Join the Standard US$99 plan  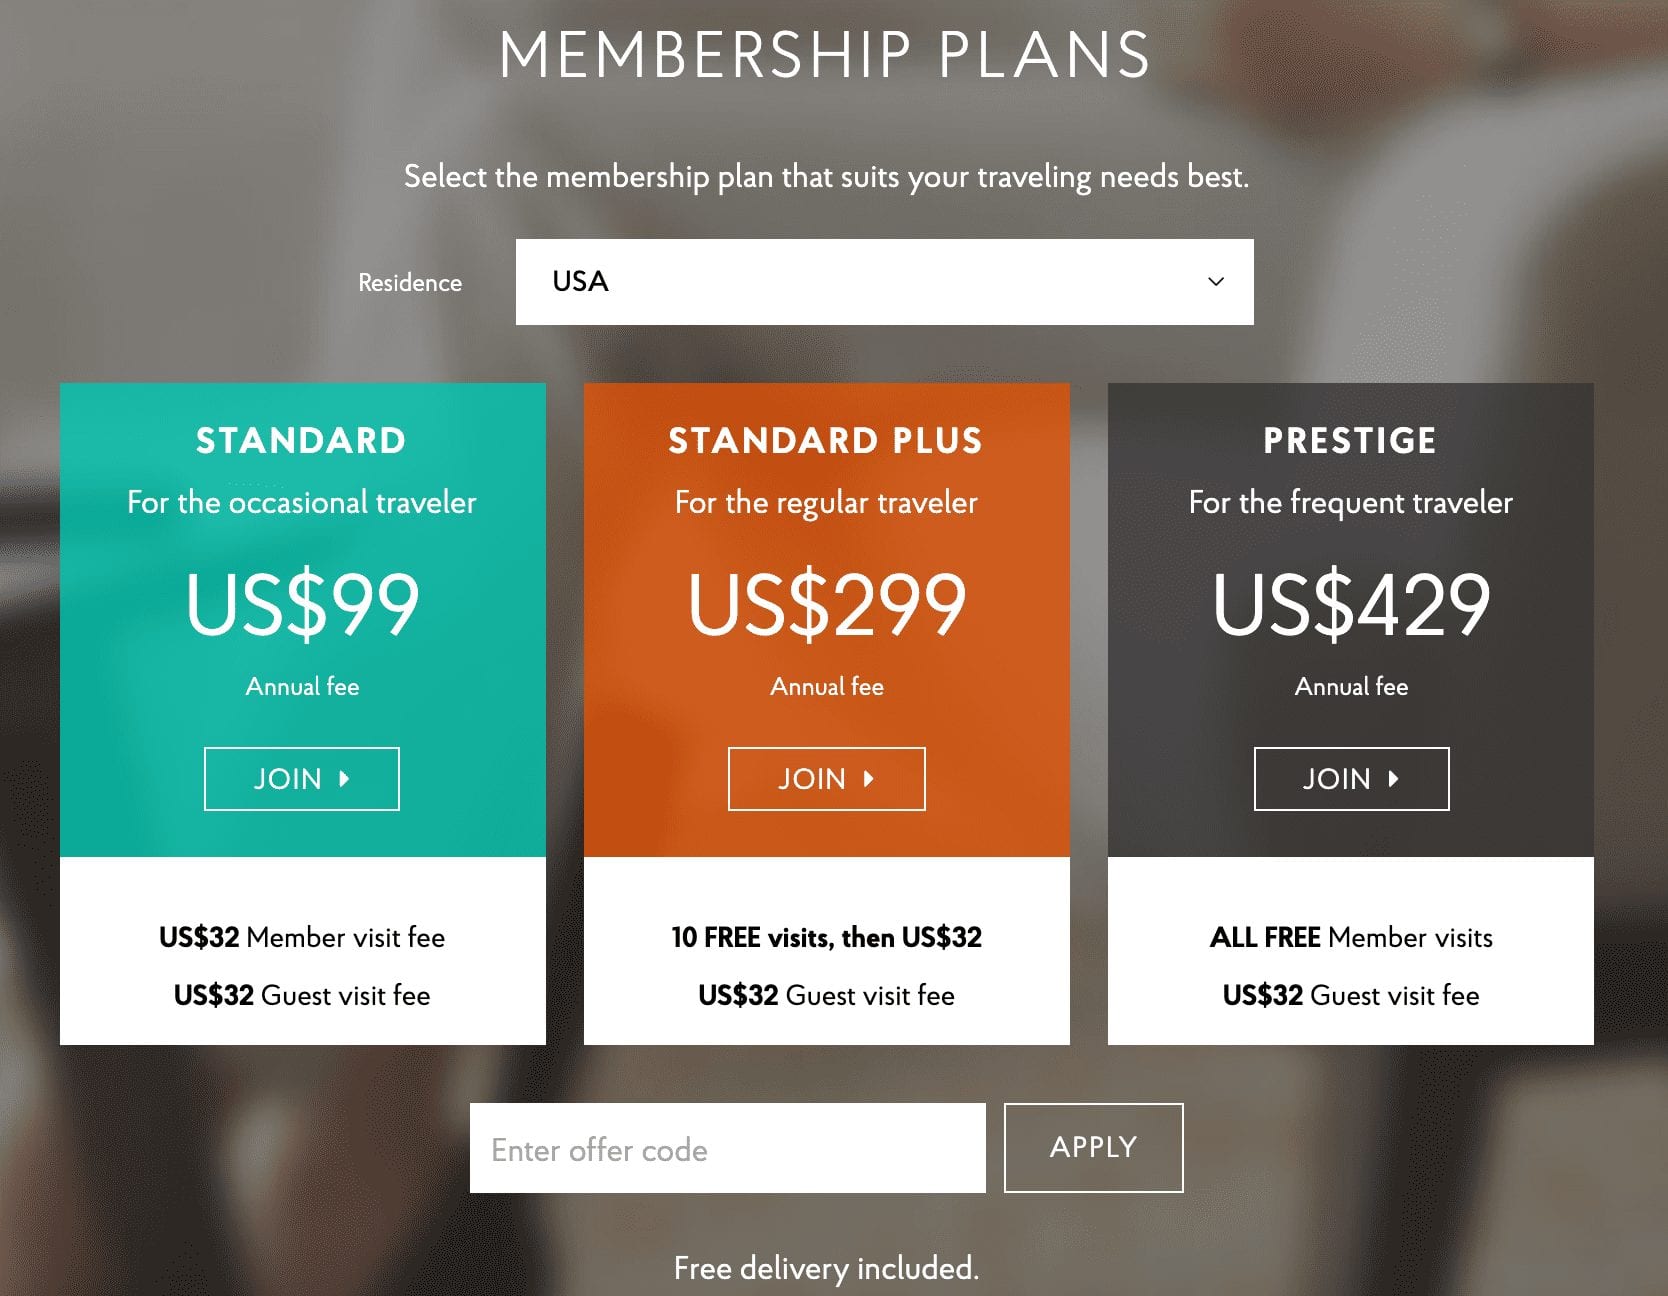(301, 779)
